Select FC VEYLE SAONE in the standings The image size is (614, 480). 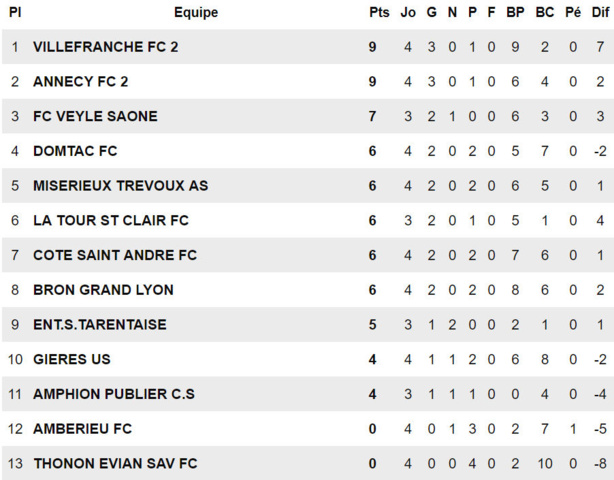click(x=95, y=116)
